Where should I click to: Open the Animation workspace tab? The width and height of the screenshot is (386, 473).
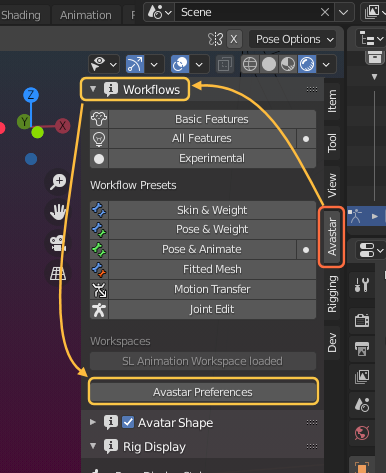(x=86, y=15)
